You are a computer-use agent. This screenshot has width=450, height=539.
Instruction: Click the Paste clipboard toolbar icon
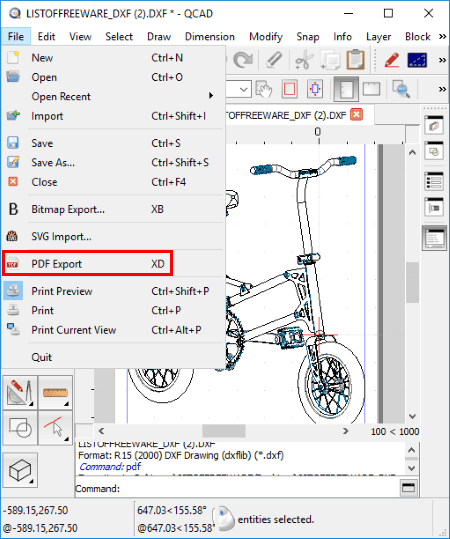click(x=355, y=60)
